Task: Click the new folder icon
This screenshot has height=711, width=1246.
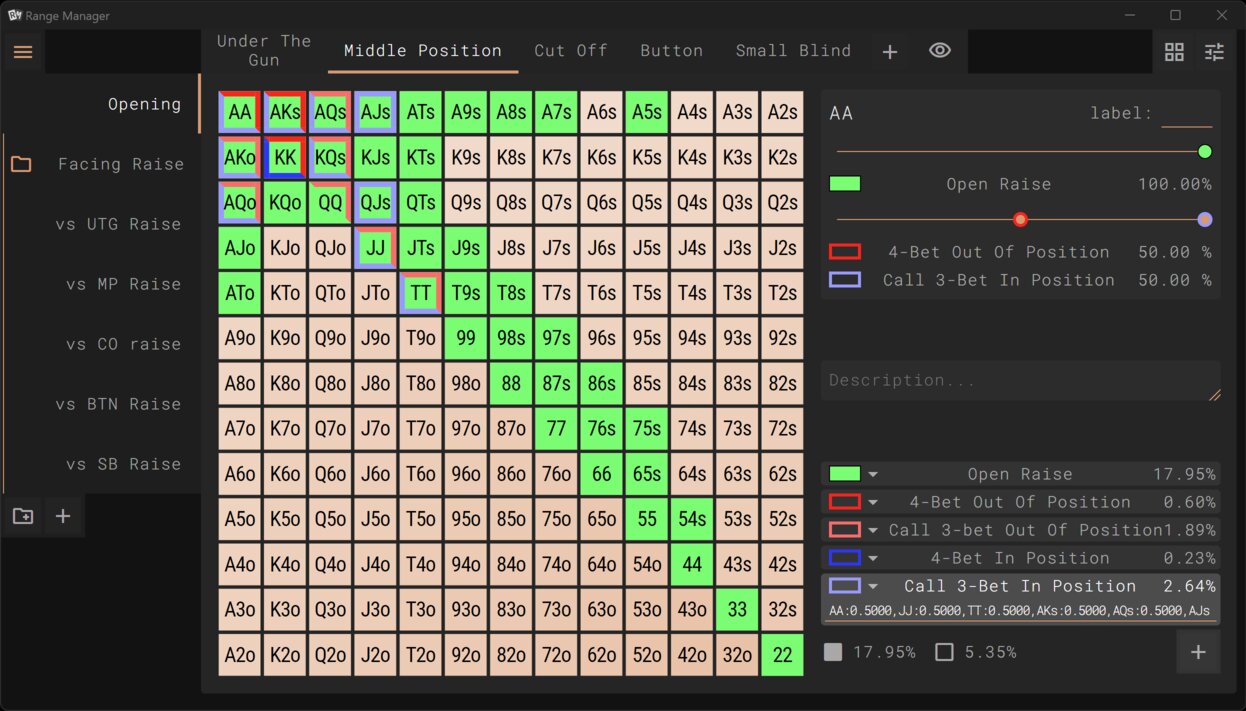Action: [x=23, y=516]
